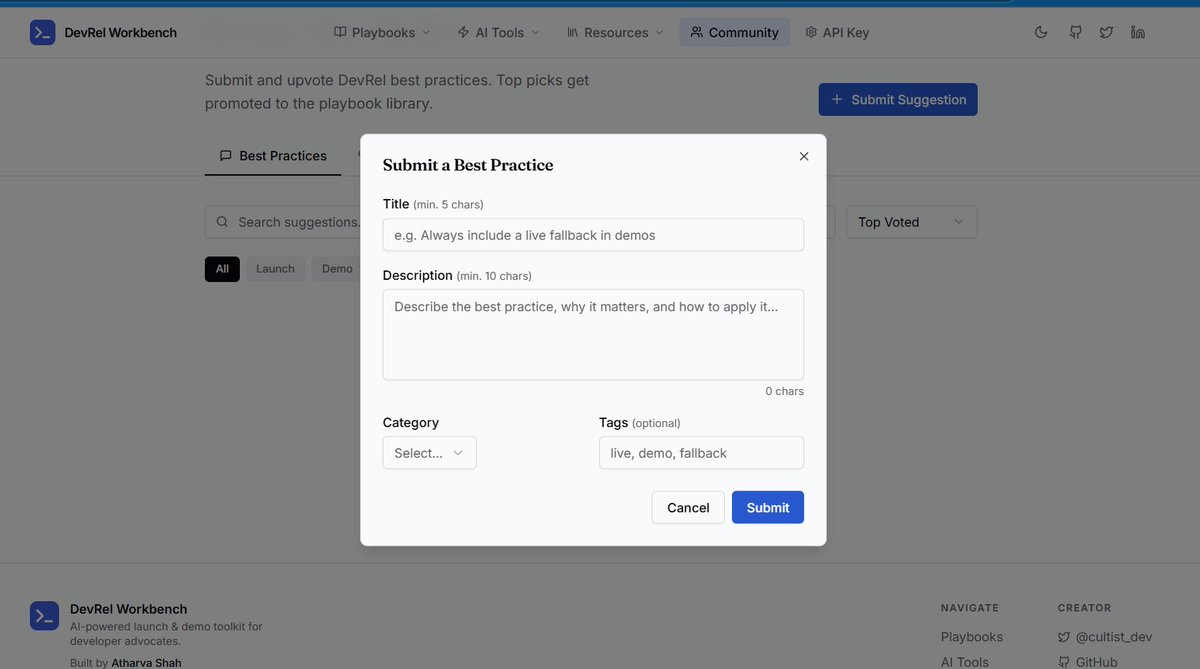Open the GitHub icon in the header

point(1075,32)
